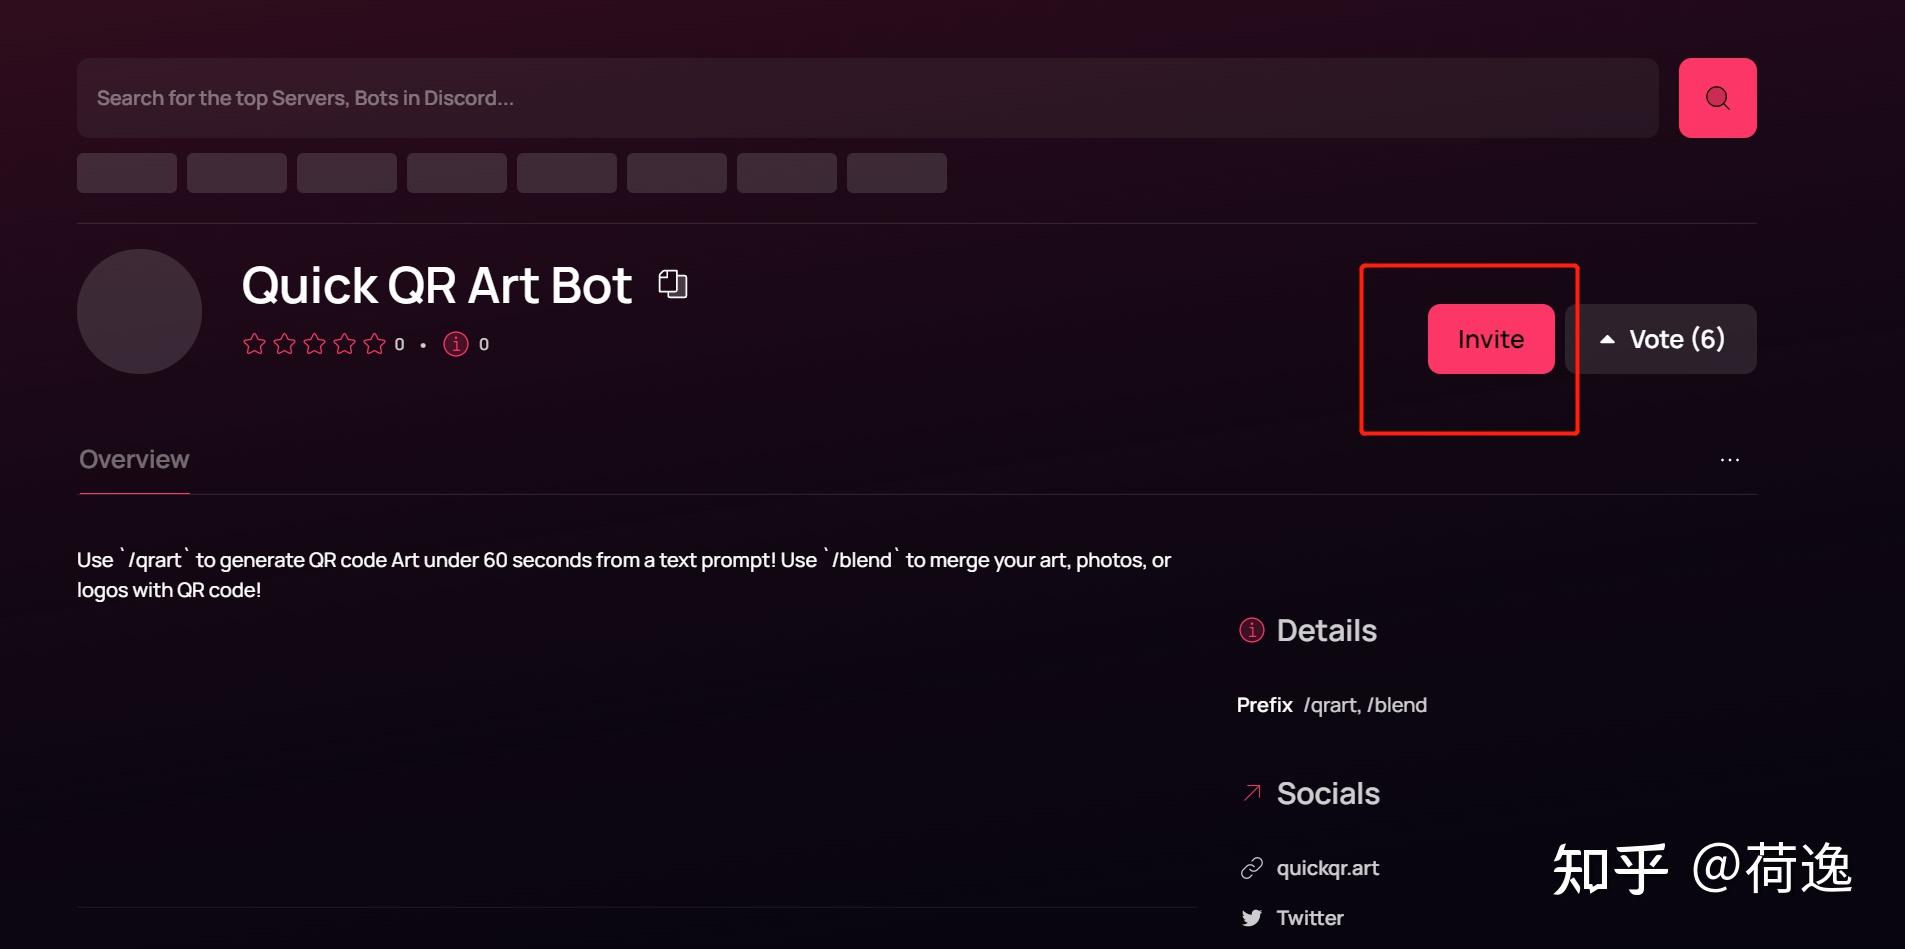Select the first placeholder chip below search
This screenshot has width=1905, height=949.
[127, 173]
